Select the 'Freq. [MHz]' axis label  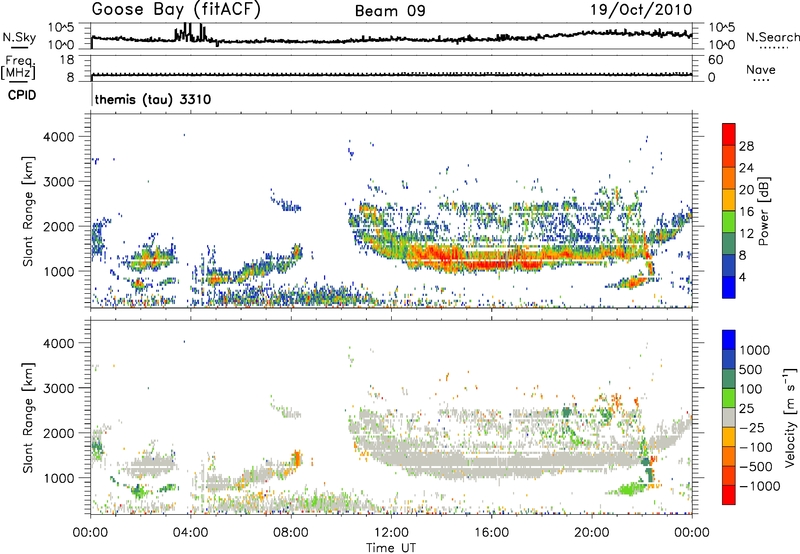pyautogui.click(x=18, y=67)
